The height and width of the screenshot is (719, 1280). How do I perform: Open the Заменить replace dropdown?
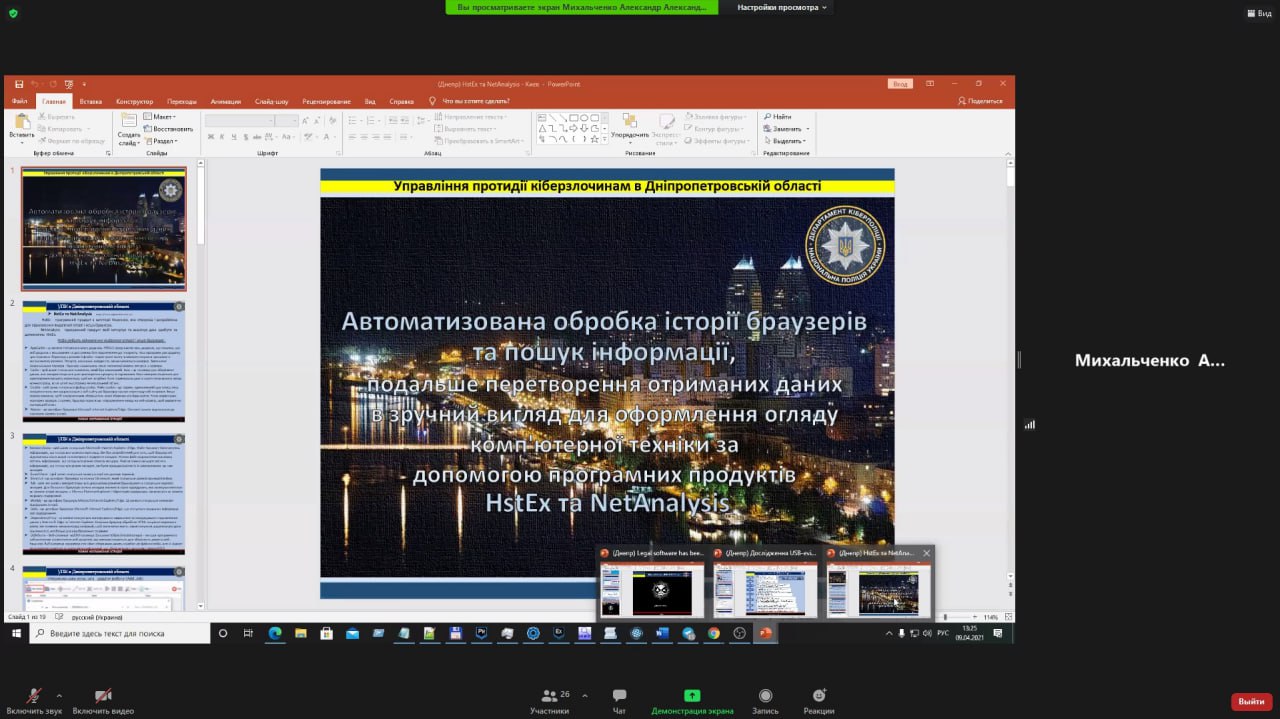pyautogui.click(x=787, y=129)
